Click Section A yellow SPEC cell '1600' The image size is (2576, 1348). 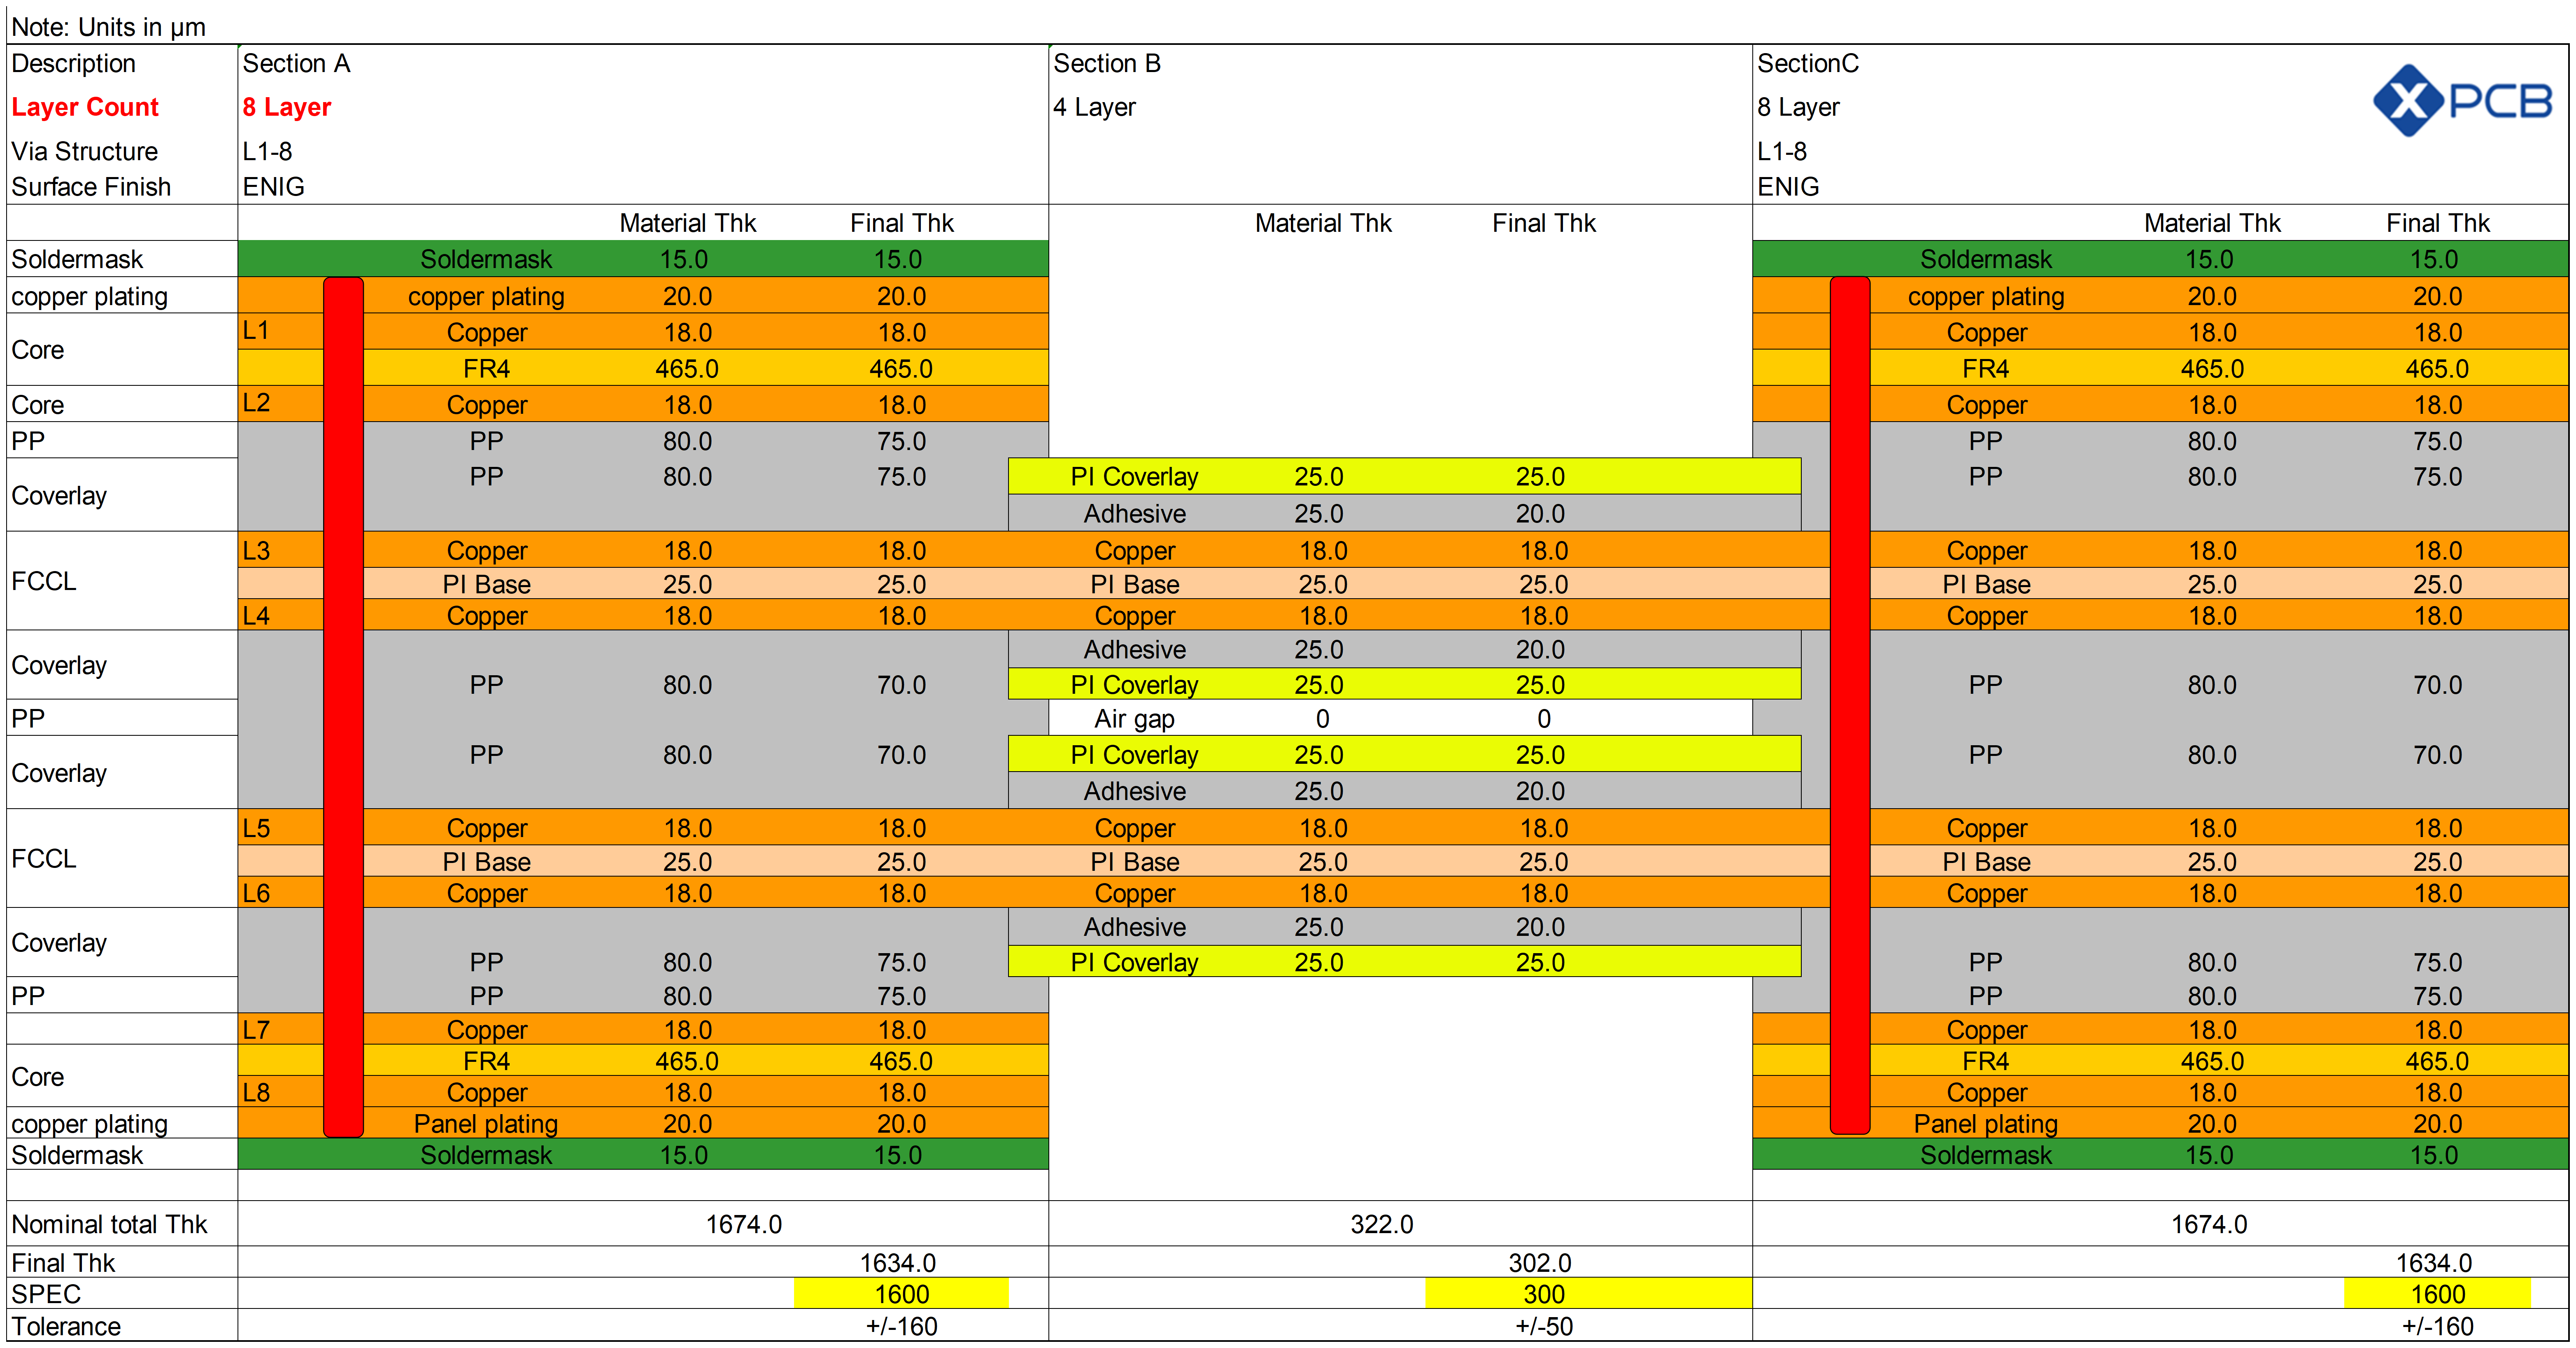coord(901,1293)
